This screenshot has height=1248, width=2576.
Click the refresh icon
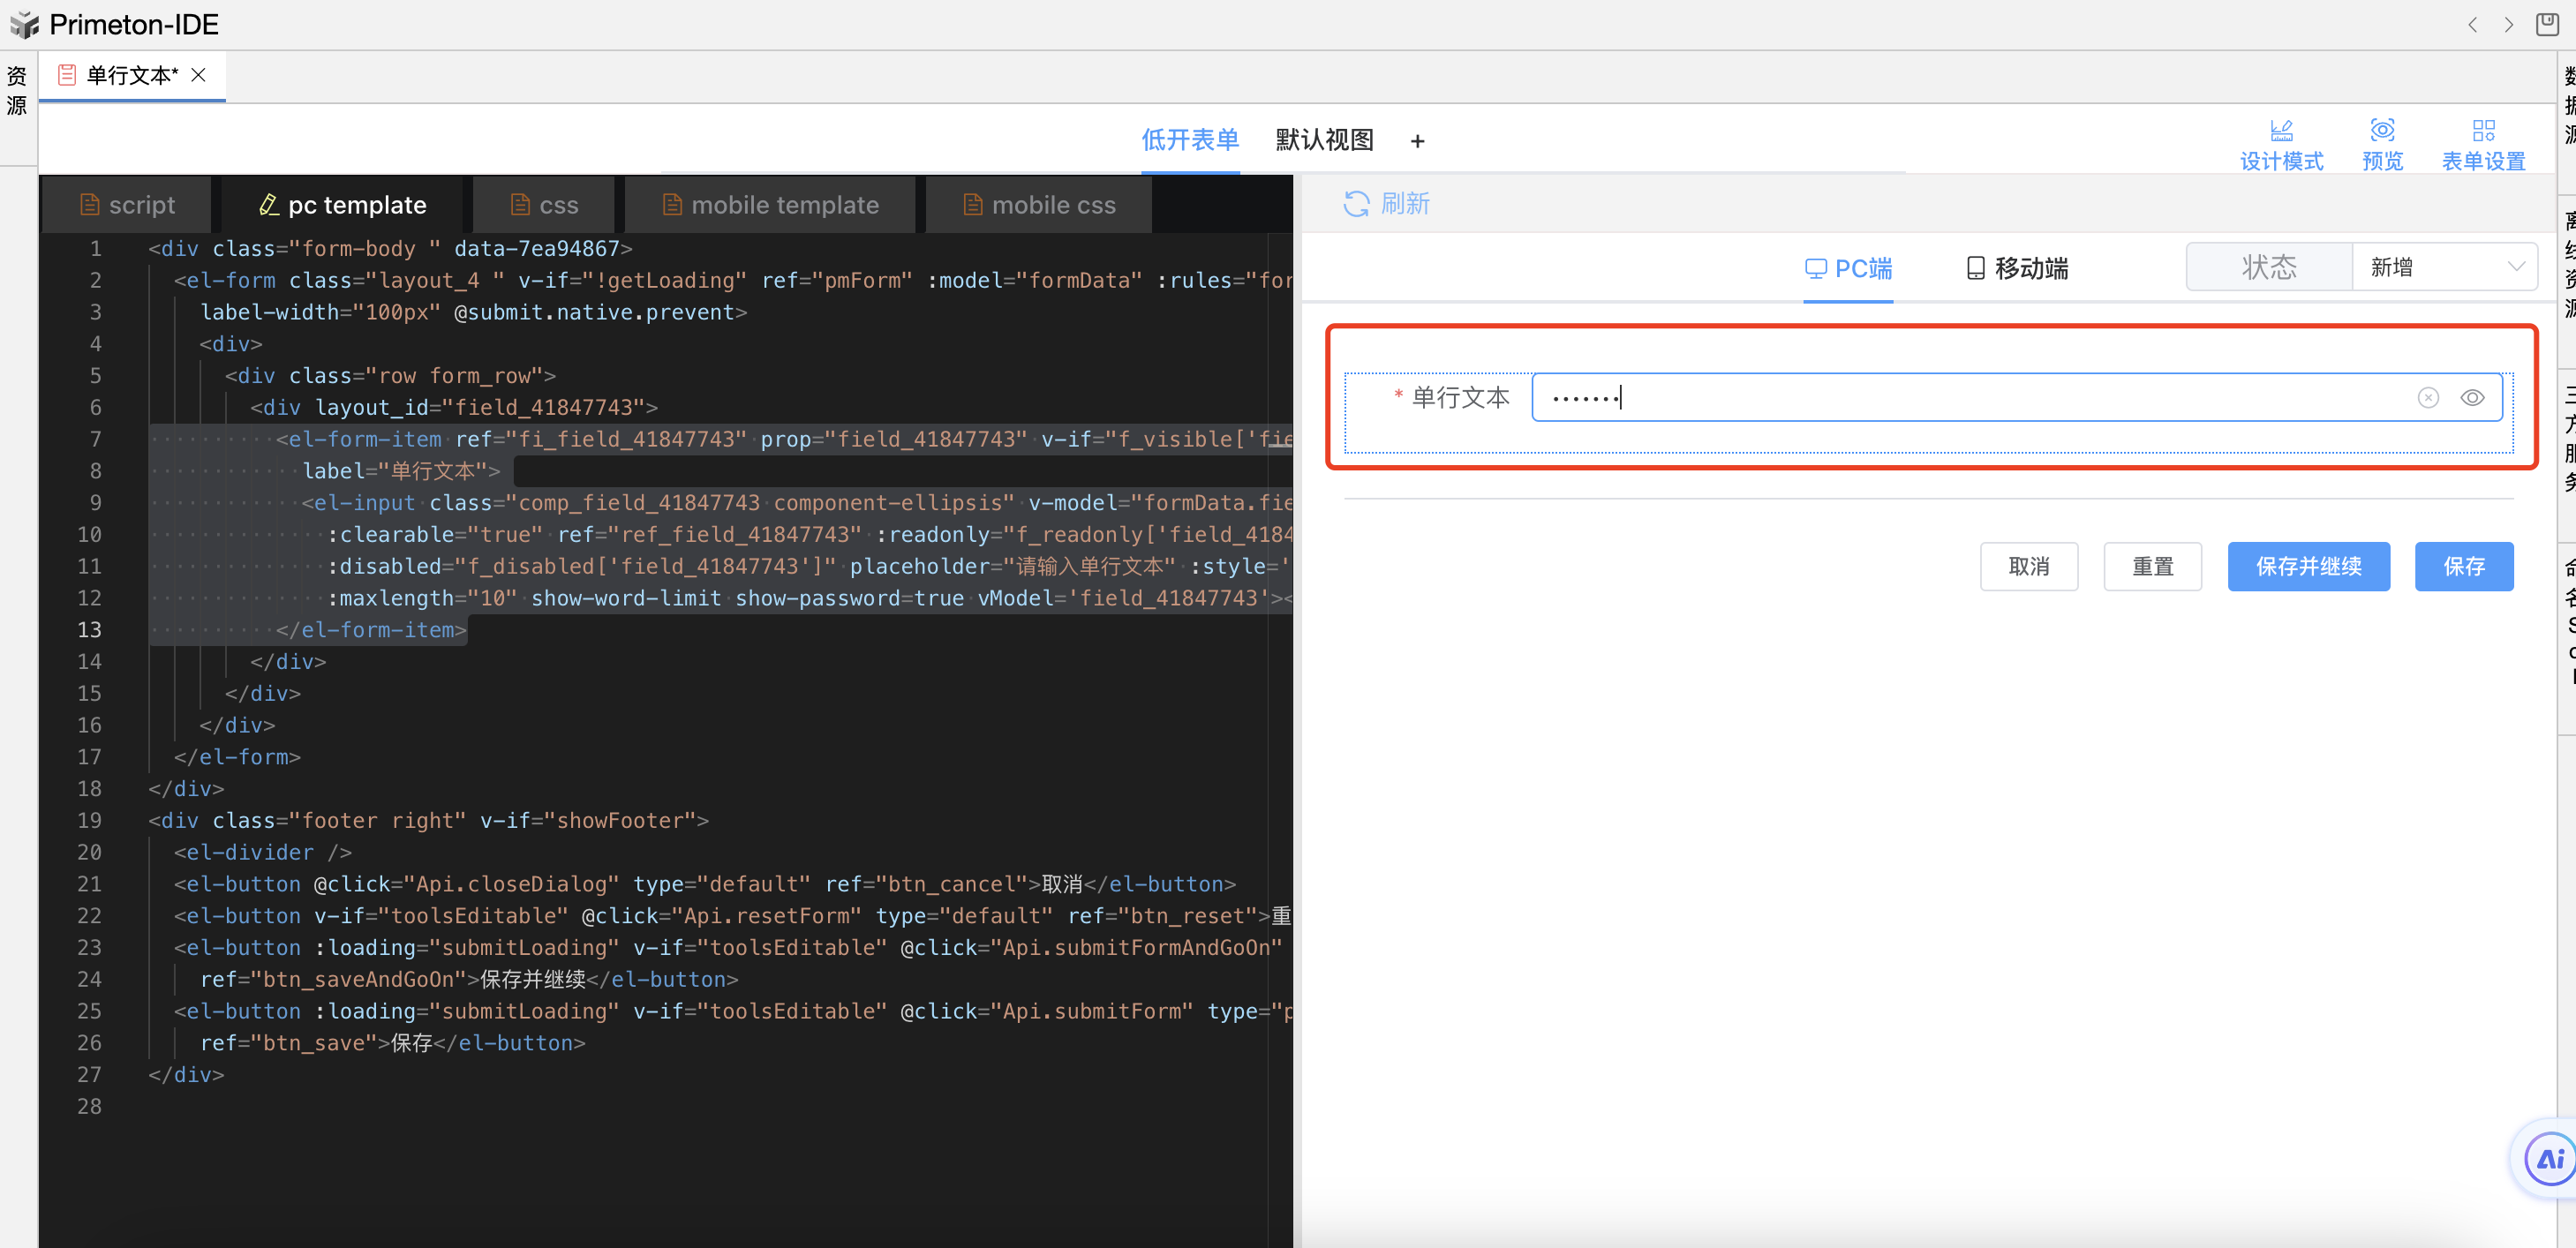(1356, 204)
